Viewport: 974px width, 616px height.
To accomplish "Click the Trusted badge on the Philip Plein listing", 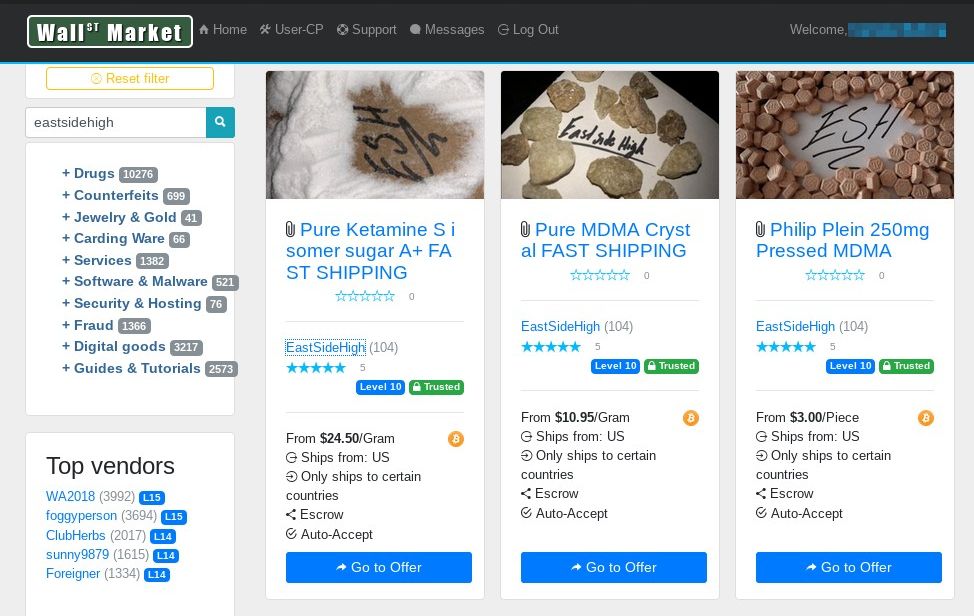I will [906, 366].
